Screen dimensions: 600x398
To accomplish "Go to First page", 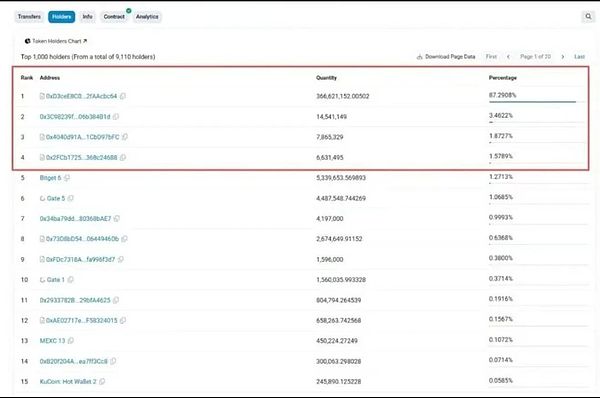I will point(491,57).
